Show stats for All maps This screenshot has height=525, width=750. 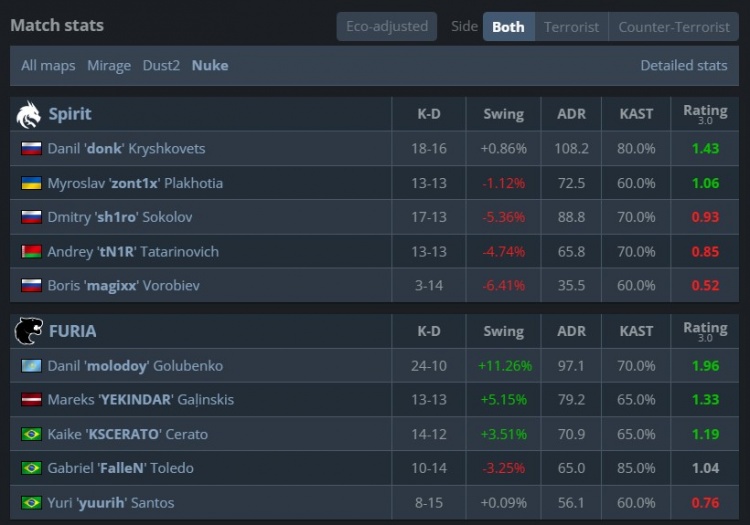pos(48,65)
